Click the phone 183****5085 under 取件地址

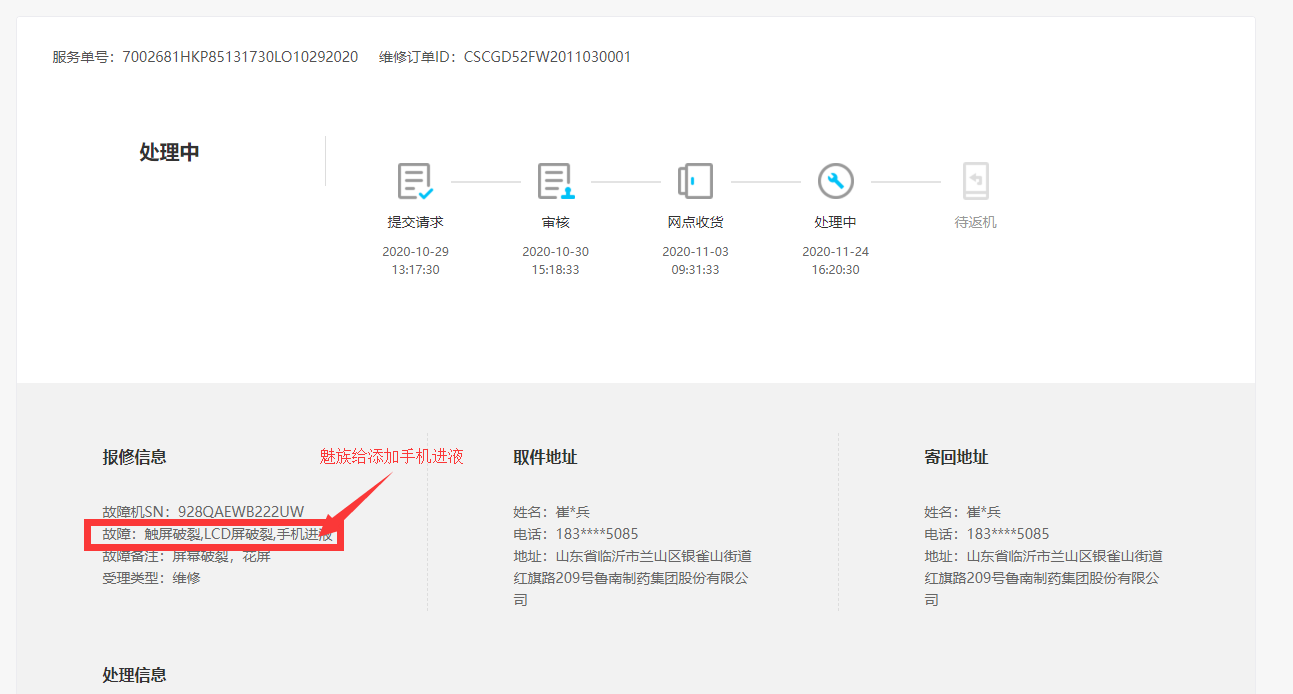point(597,534)
